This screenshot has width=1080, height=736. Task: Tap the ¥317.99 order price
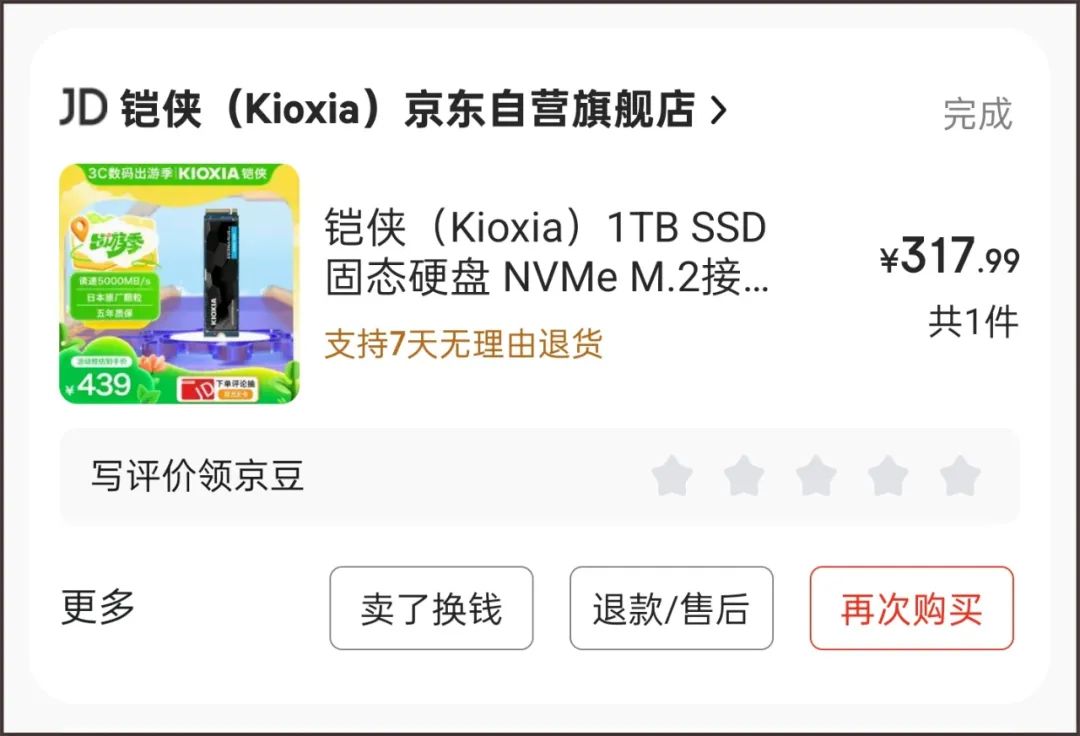tap(950, 255)
